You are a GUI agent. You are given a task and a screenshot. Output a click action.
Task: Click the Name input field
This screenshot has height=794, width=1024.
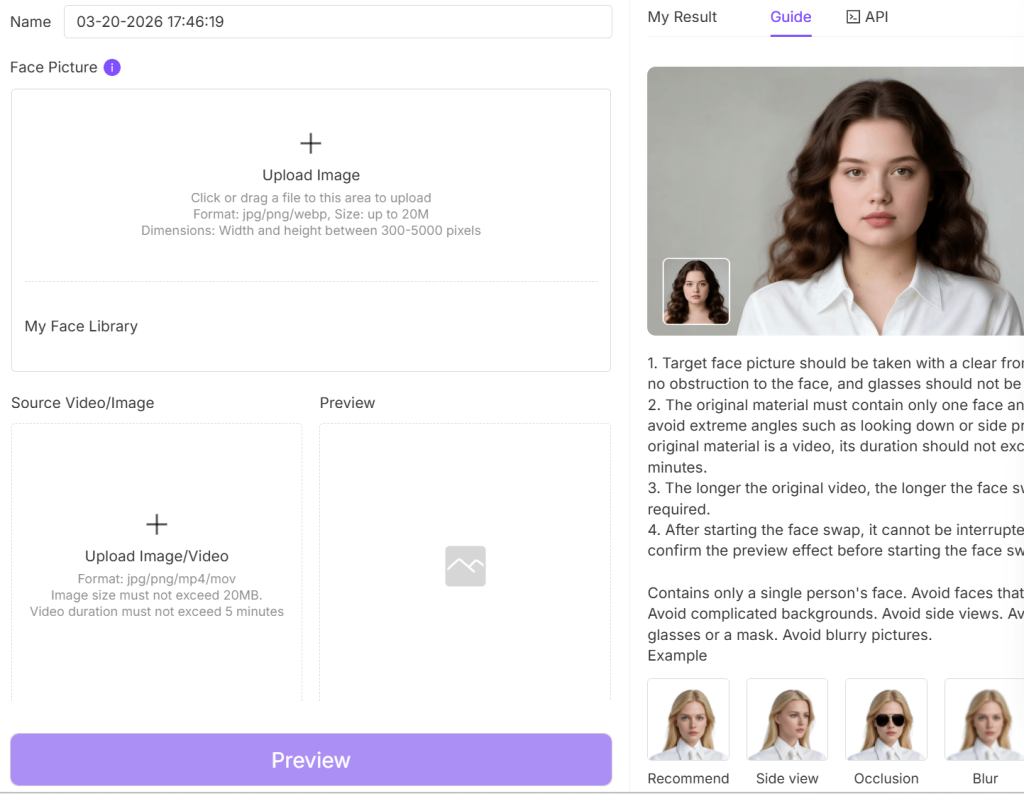pos(338,22)
